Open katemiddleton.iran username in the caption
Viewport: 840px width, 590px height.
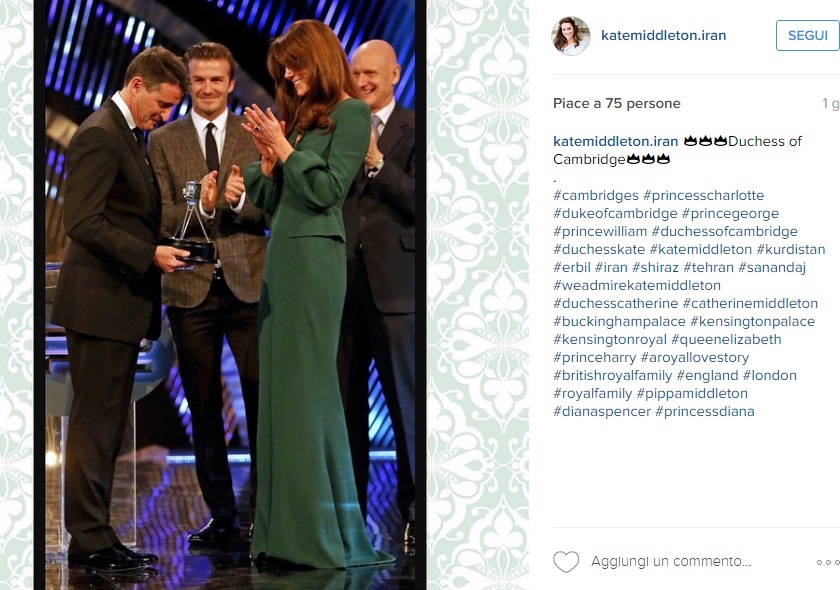click(616, 141)
